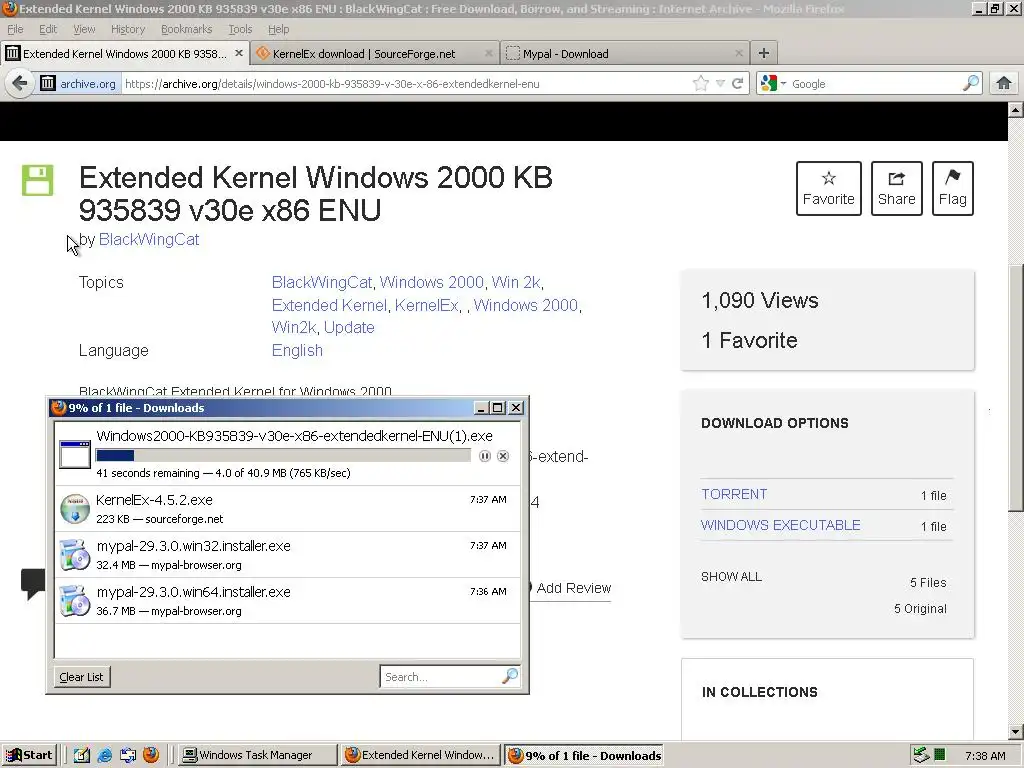
Task: Open the Start menu
Action: click(29, 755)
